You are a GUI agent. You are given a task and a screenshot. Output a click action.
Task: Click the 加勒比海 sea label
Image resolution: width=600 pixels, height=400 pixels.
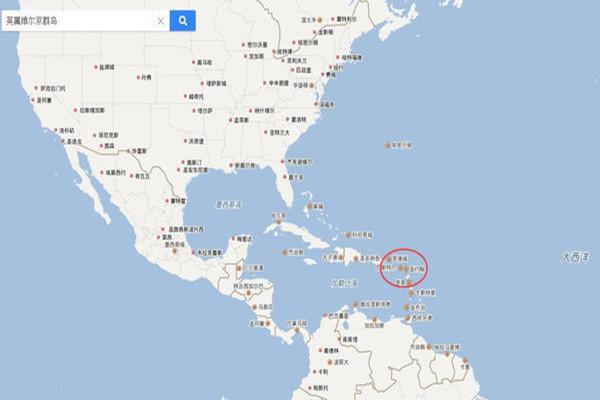point(344,283)
